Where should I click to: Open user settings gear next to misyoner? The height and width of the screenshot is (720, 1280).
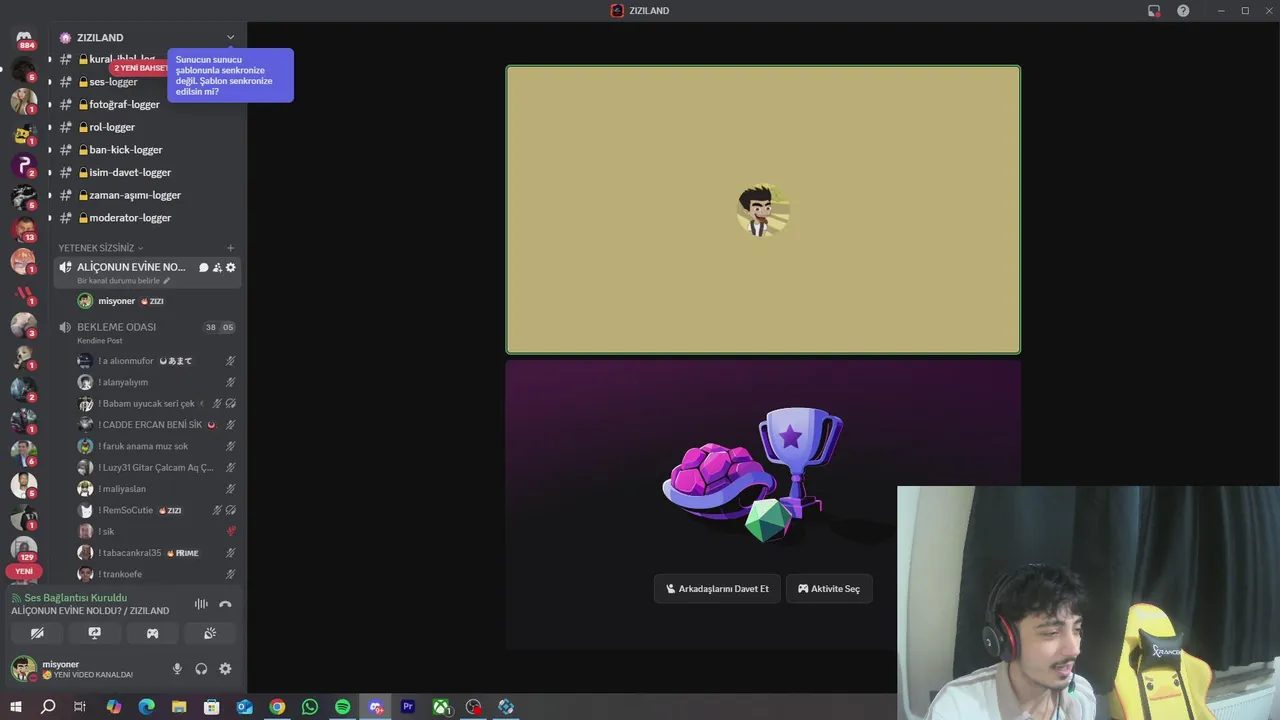pos(225,669)
